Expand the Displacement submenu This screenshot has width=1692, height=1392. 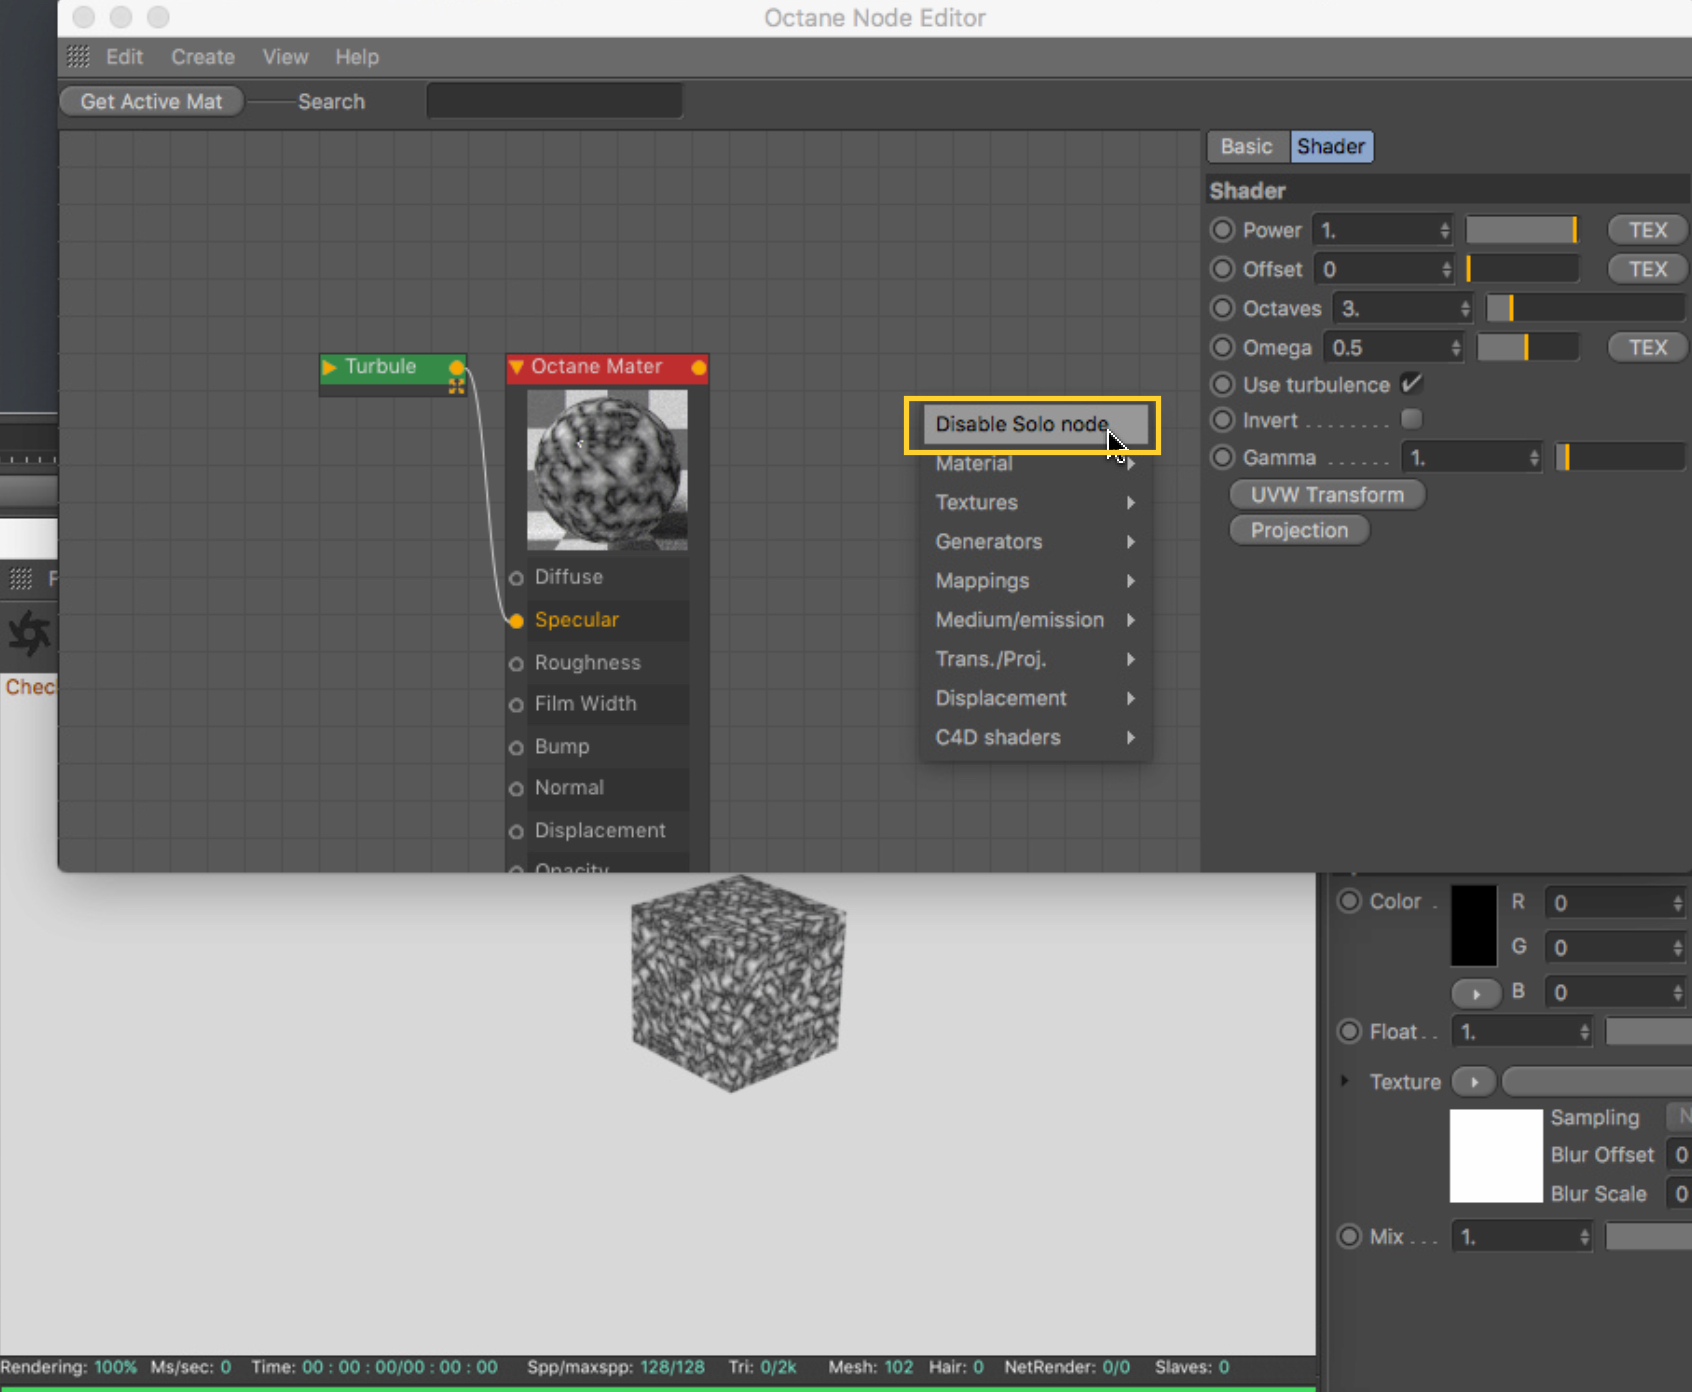click(x=1035, y=698)
